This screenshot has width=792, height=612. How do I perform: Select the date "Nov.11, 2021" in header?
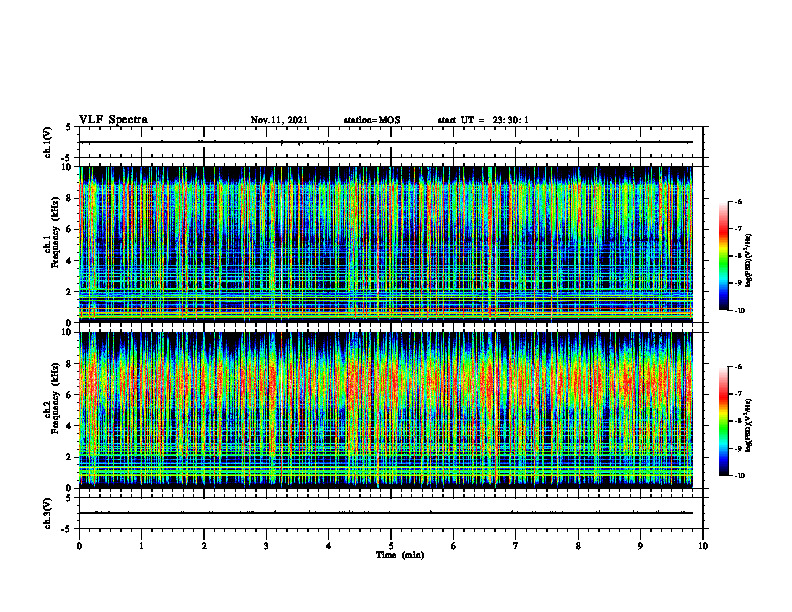point(279,120)
